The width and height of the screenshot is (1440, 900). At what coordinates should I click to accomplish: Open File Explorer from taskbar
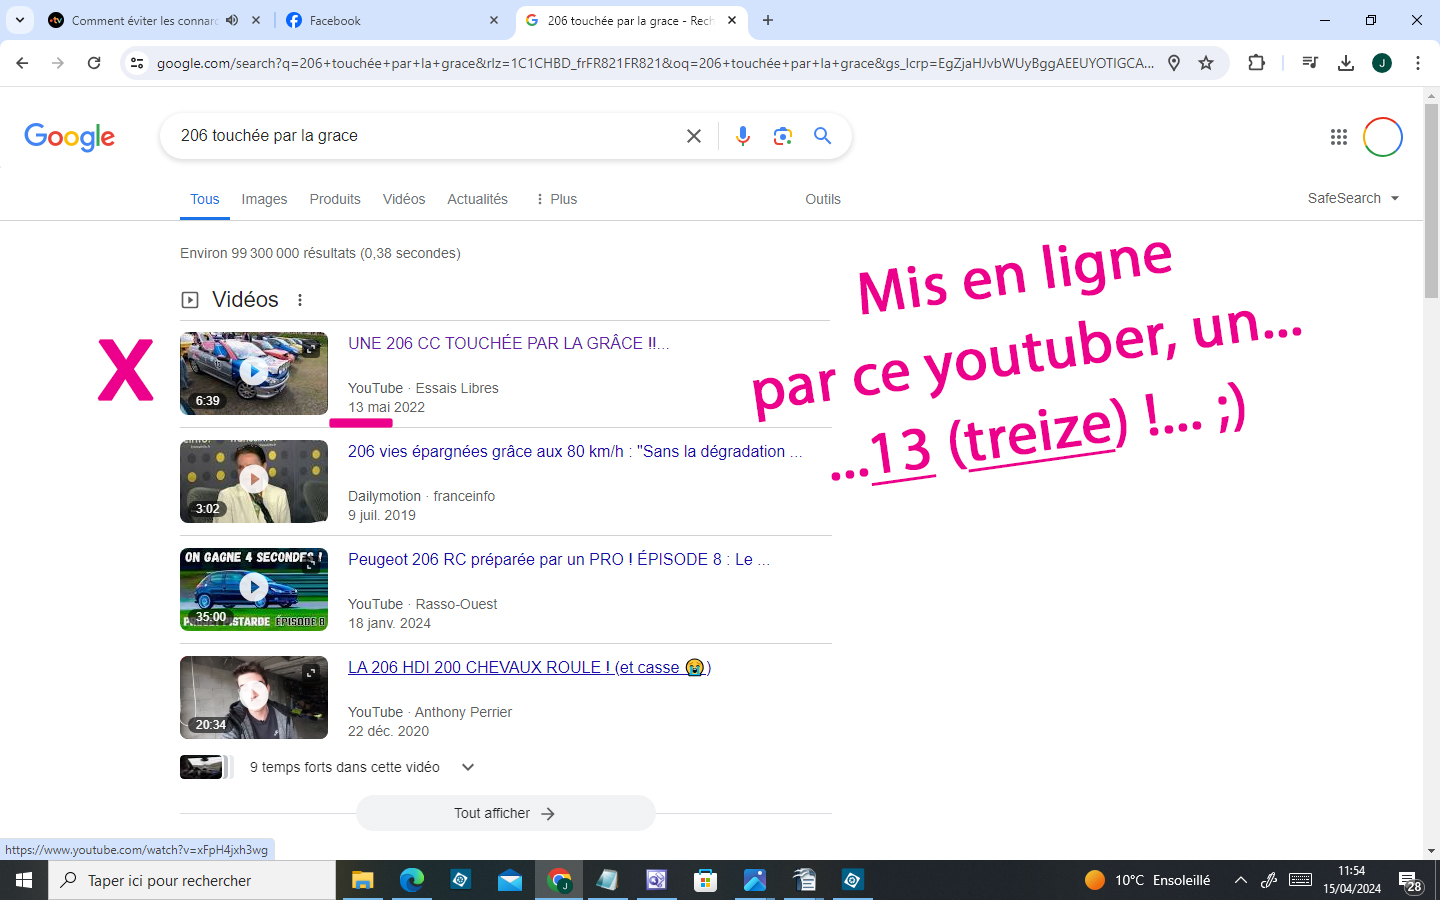pos(362,880)
